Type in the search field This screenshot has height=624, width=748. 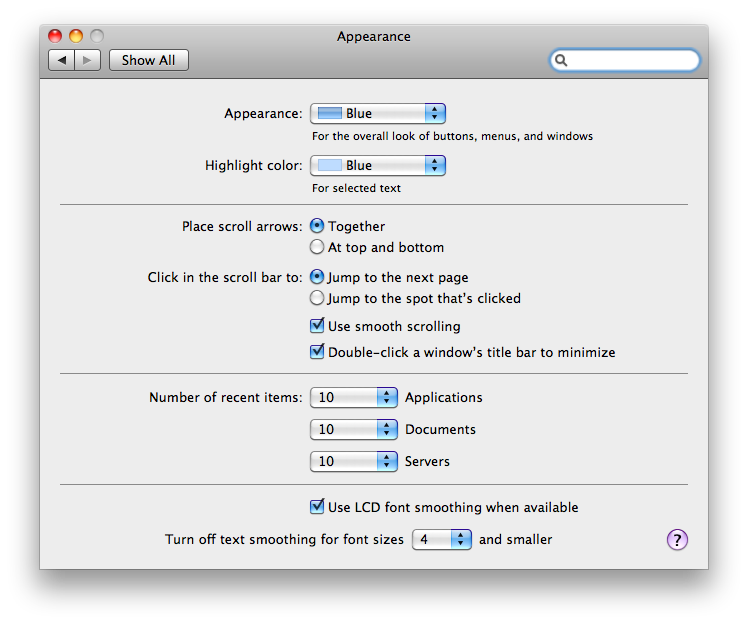pyautogui.click(x=632, y=60)
